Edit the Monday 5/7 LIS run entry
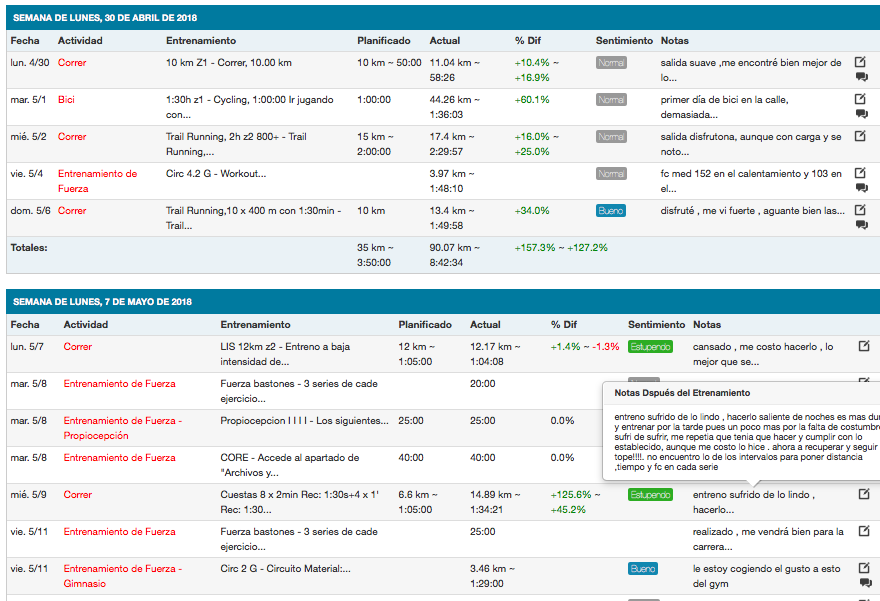Screen dimensions: 880x601 pyautogui.click(x=864, y=346)
